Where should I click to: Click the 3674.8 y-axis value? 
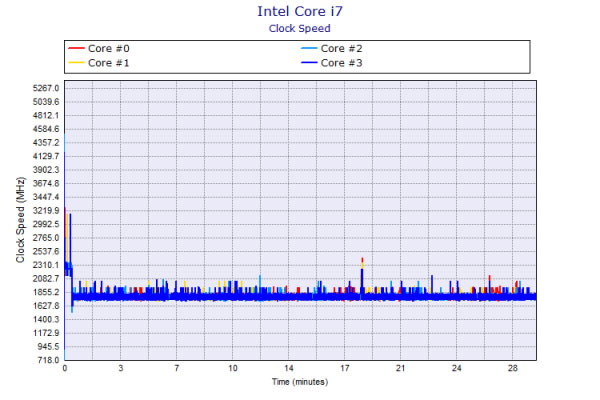click(x=46, y=183)
